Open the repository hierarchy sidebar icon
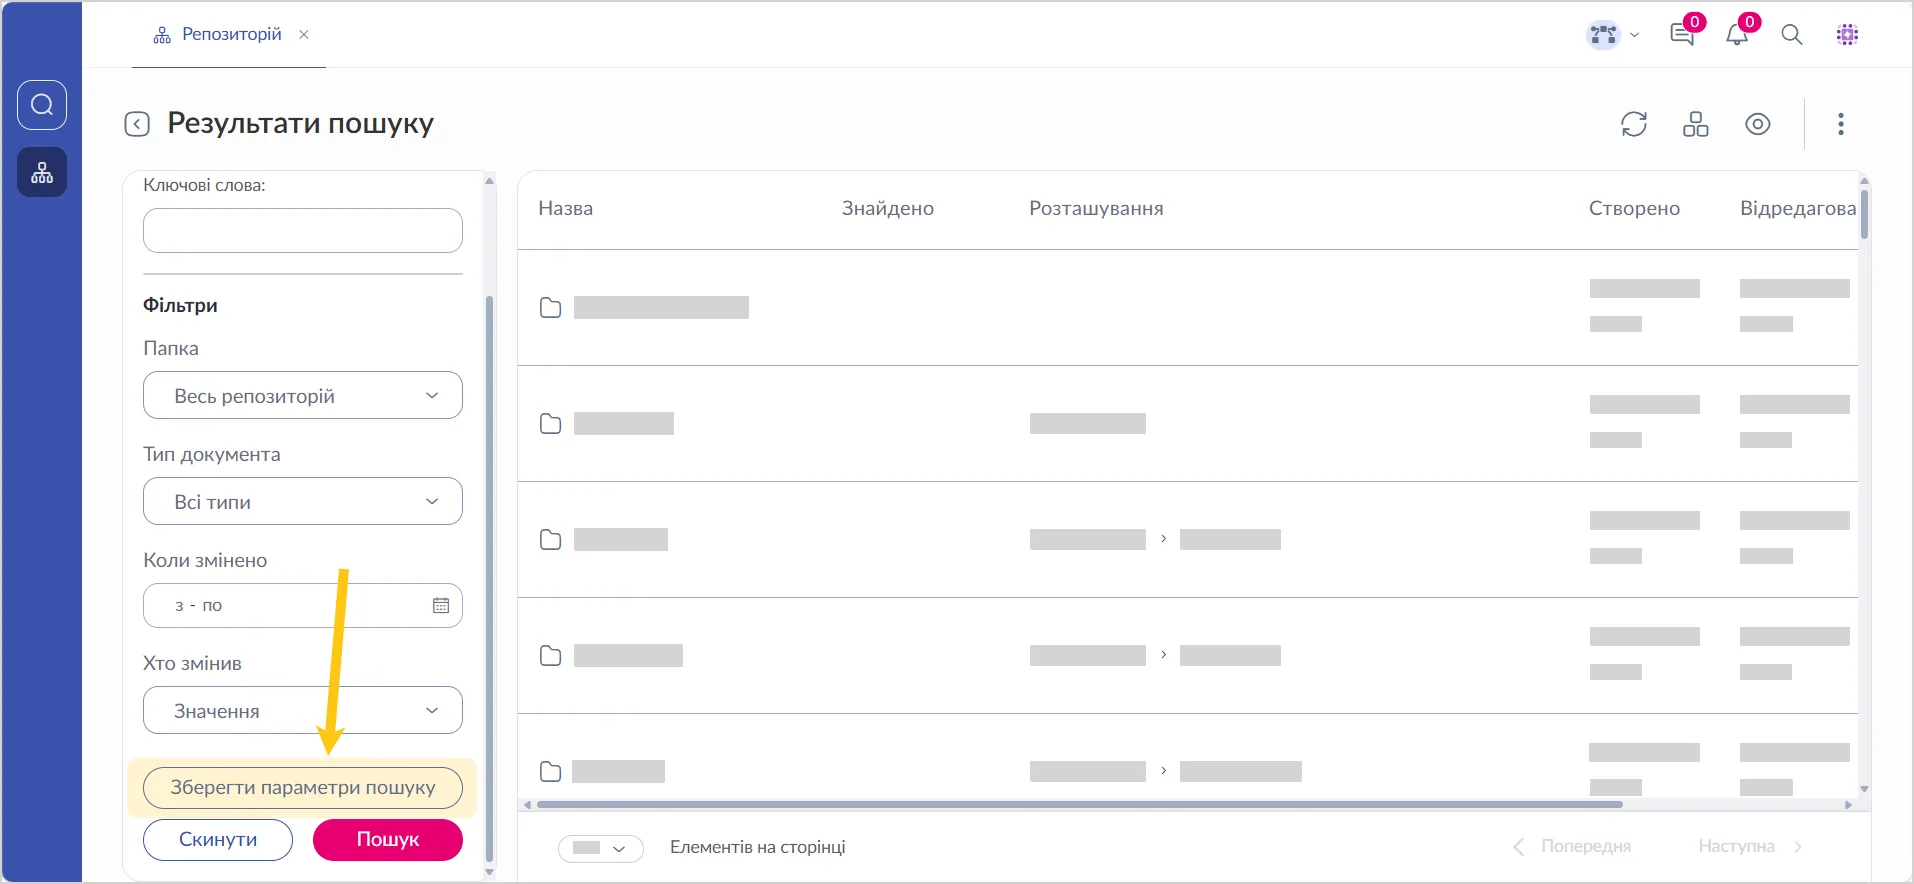The image size is (1914, 884). [42, 173]
